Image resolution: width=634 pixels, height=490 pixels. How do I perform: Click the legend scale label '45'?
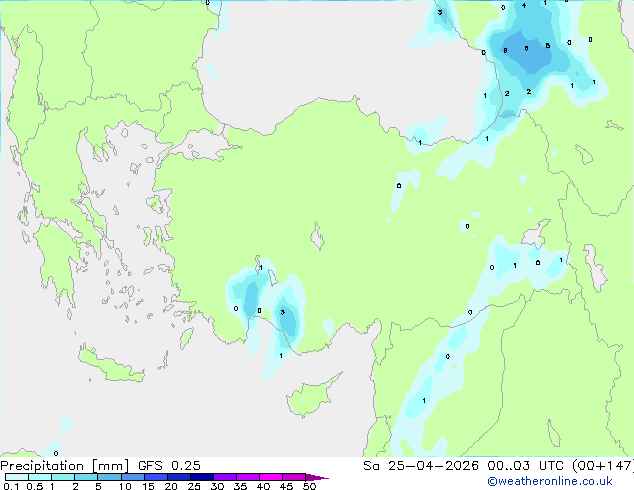[x=287, y=486]
